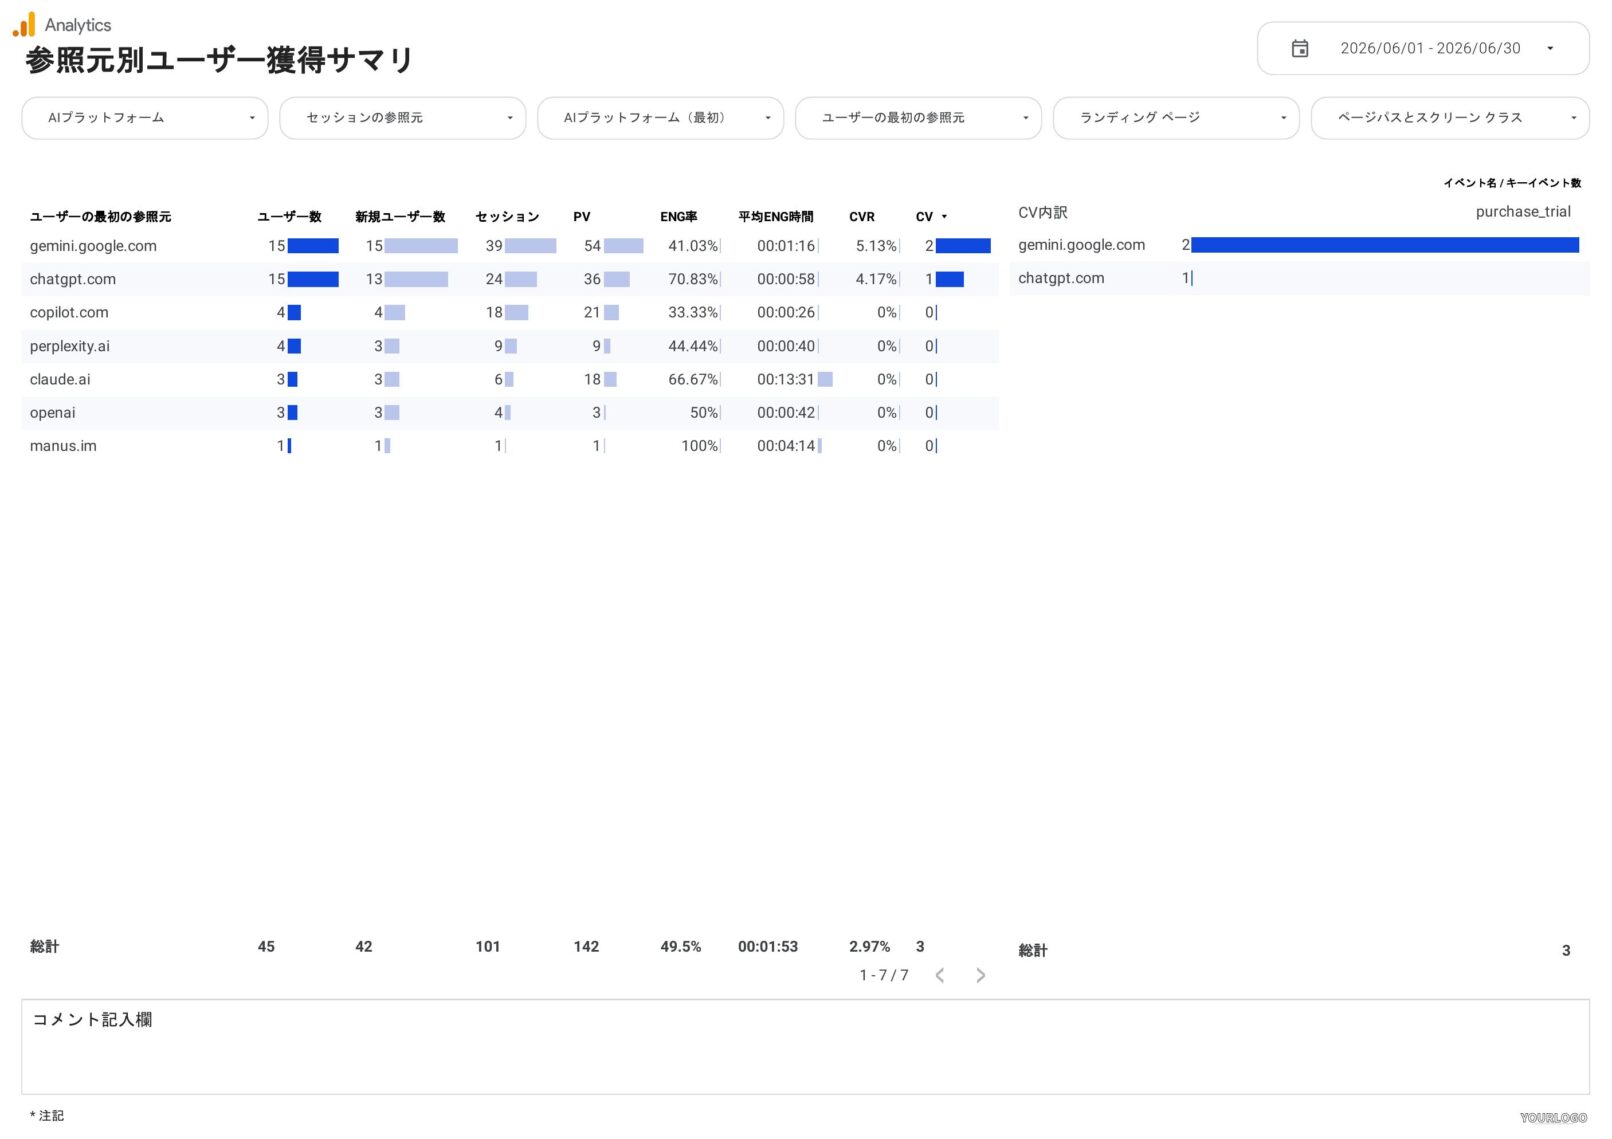
Task: Click the gemini.google.com CV bar
Action: click(x=963, y=246)
